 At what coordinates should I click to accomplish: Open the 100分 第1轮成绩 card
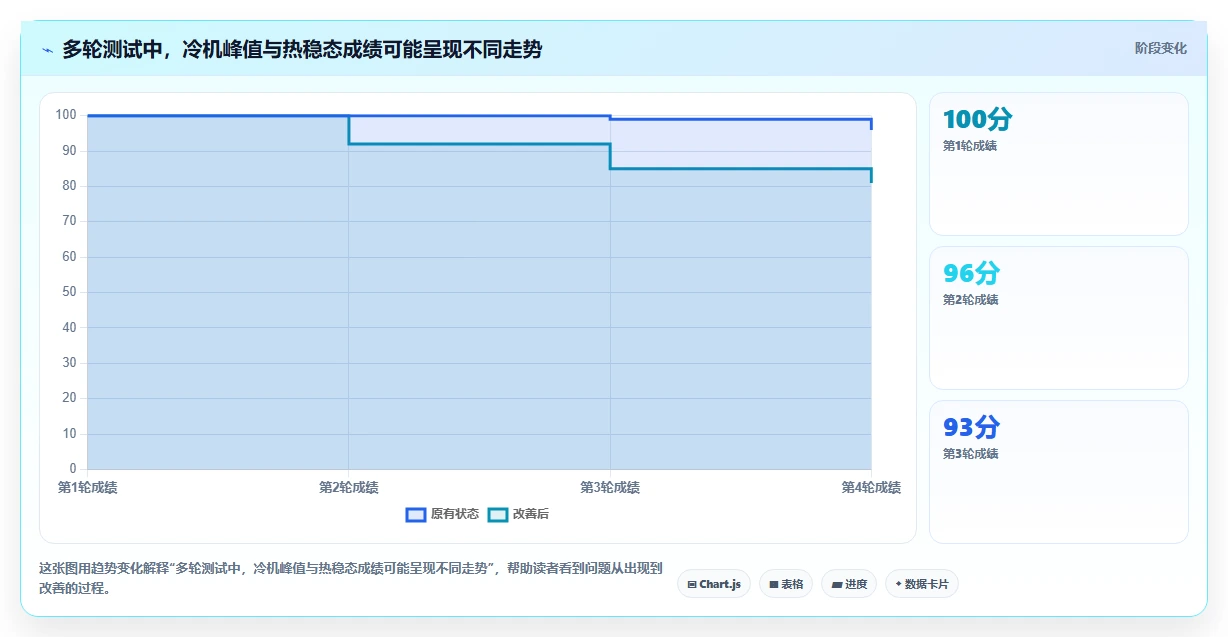click(x=1059, y=164)
